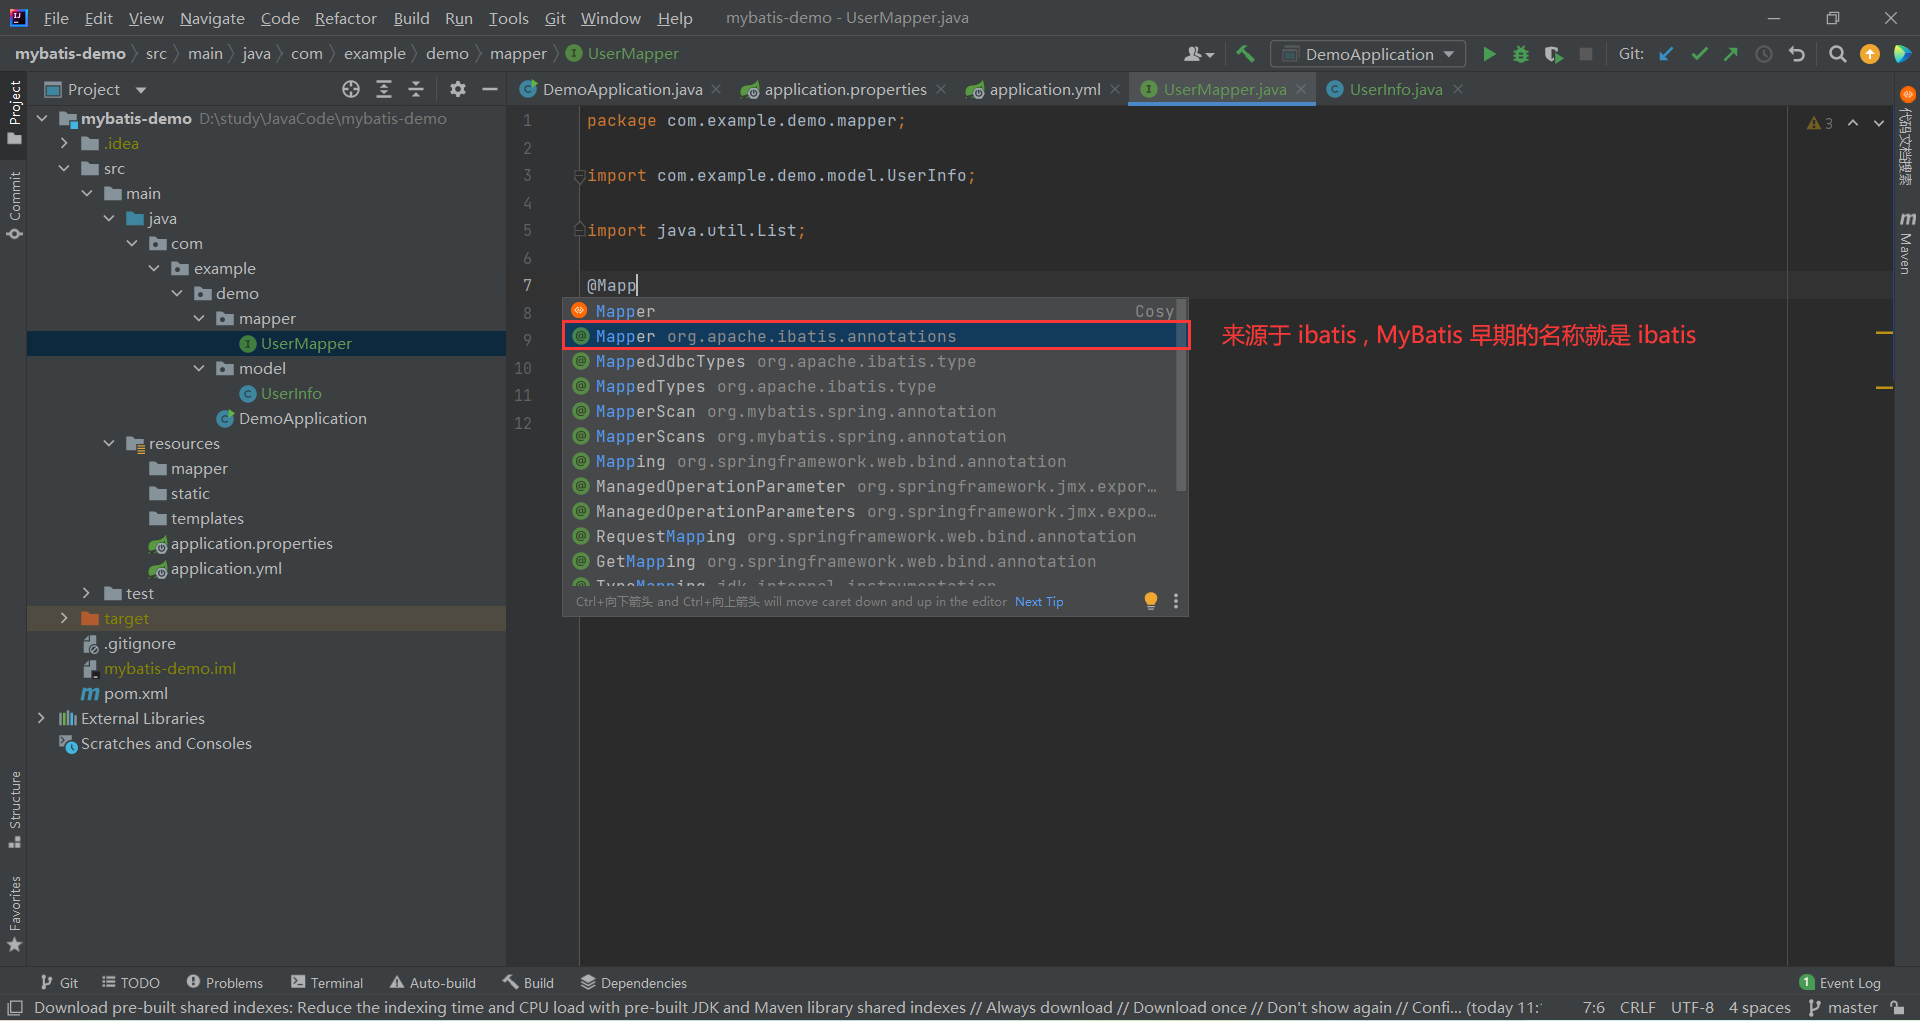
Task: Toggle Project tool window stripe button
Action: 14,112
